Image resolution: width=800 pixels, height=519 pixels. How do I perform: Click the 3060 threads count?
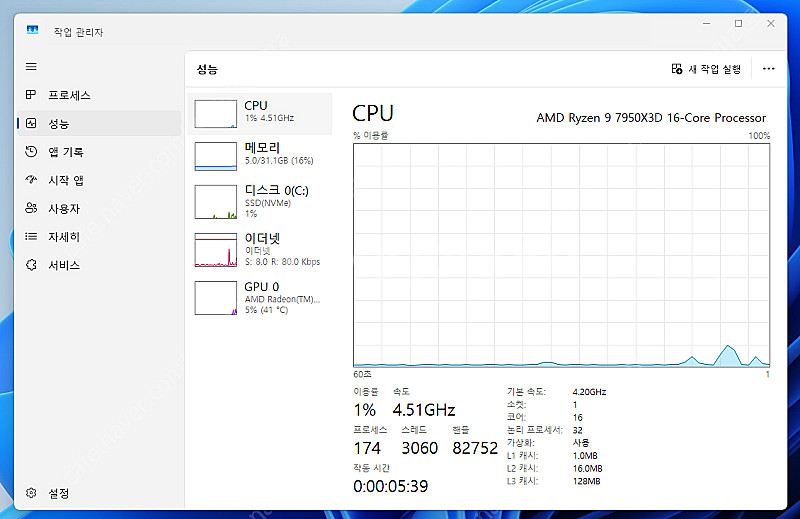[419, 448]
